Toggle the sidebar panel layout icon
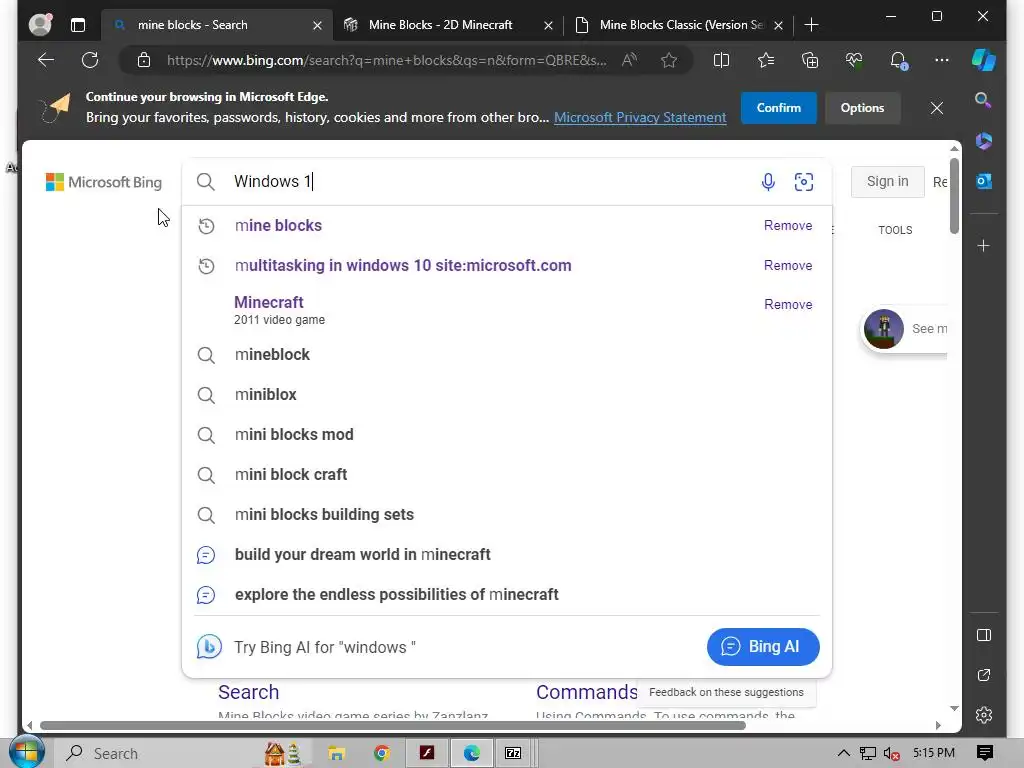Image resolution: width=1024 pixels, height=768 pixels. point(984,635)
